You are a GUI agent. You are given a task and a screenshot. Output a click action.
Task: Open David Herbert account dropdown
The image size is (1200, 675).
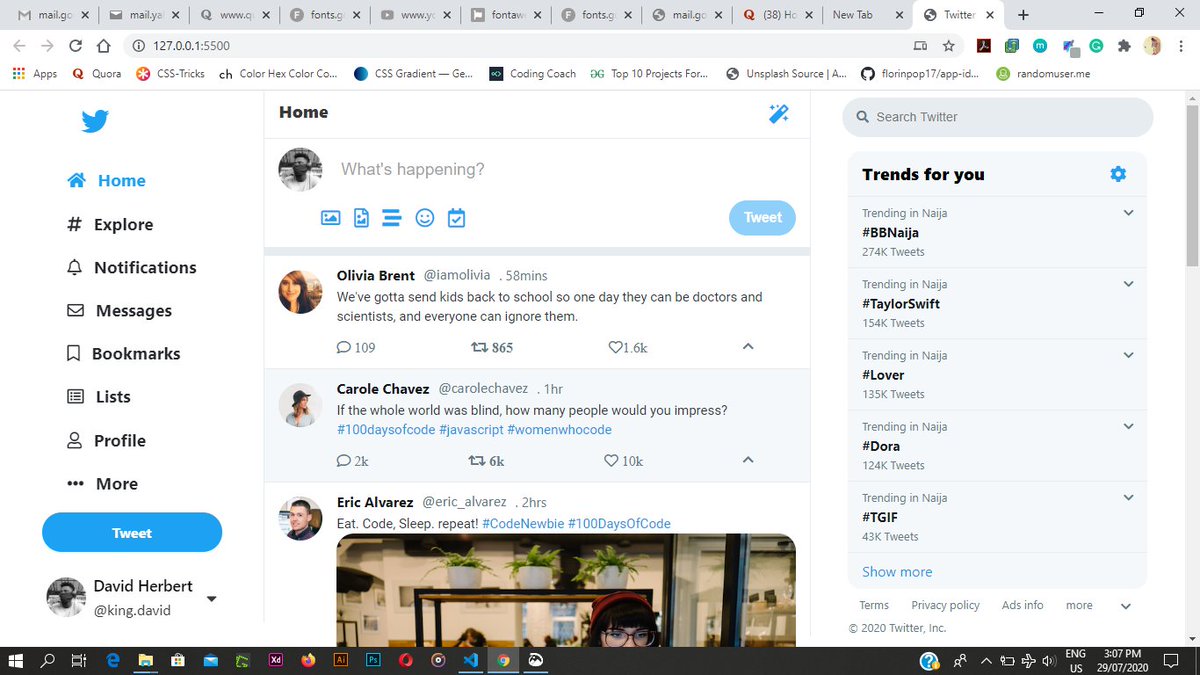pos(211,599)
